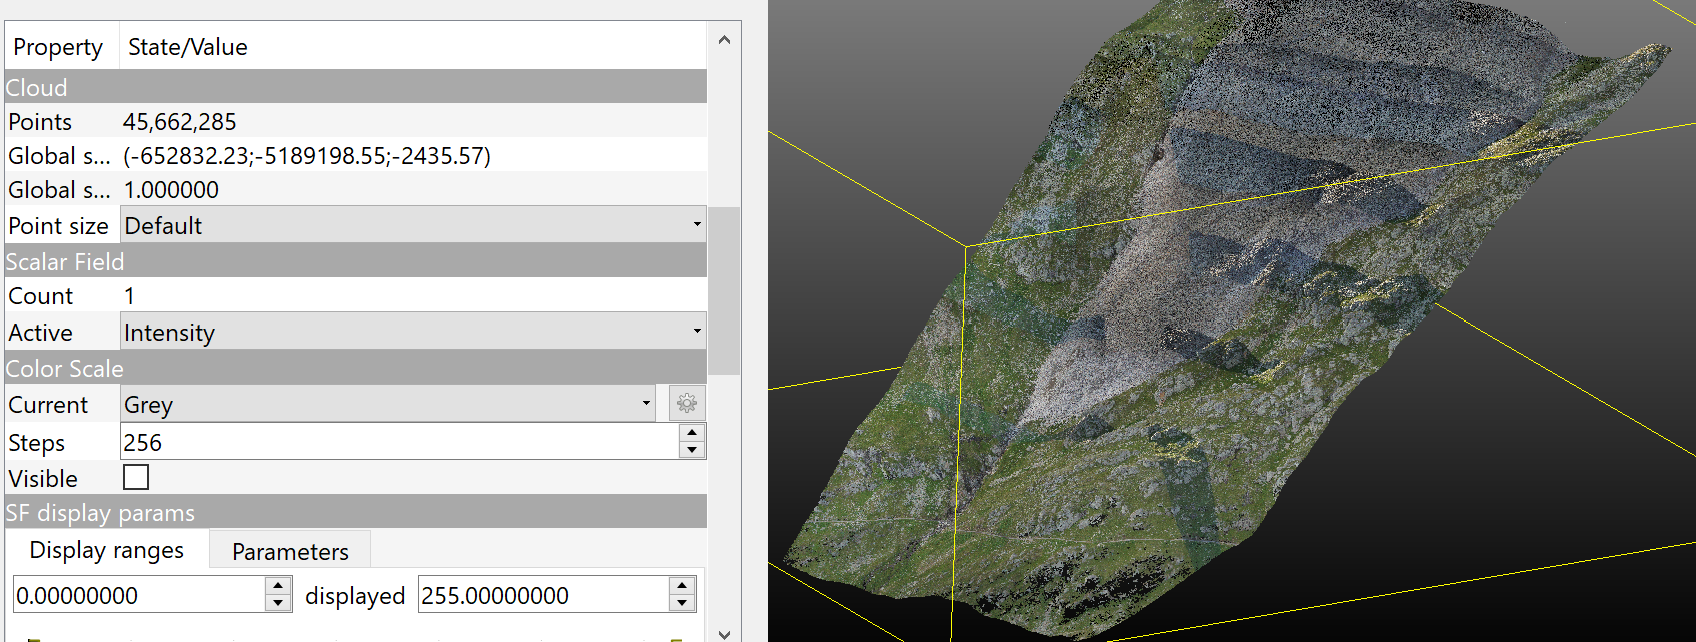Expand the Active scalar field Intensity dropdown
Viewport: 1696px width, 642px height.
(412, 332)
